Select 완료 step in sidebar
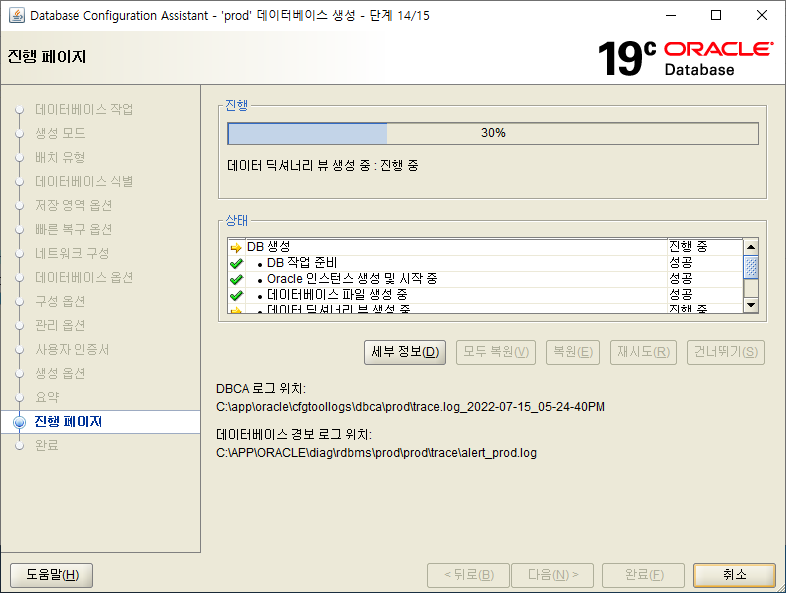This screenshot has width=786, height=593. 47,446
